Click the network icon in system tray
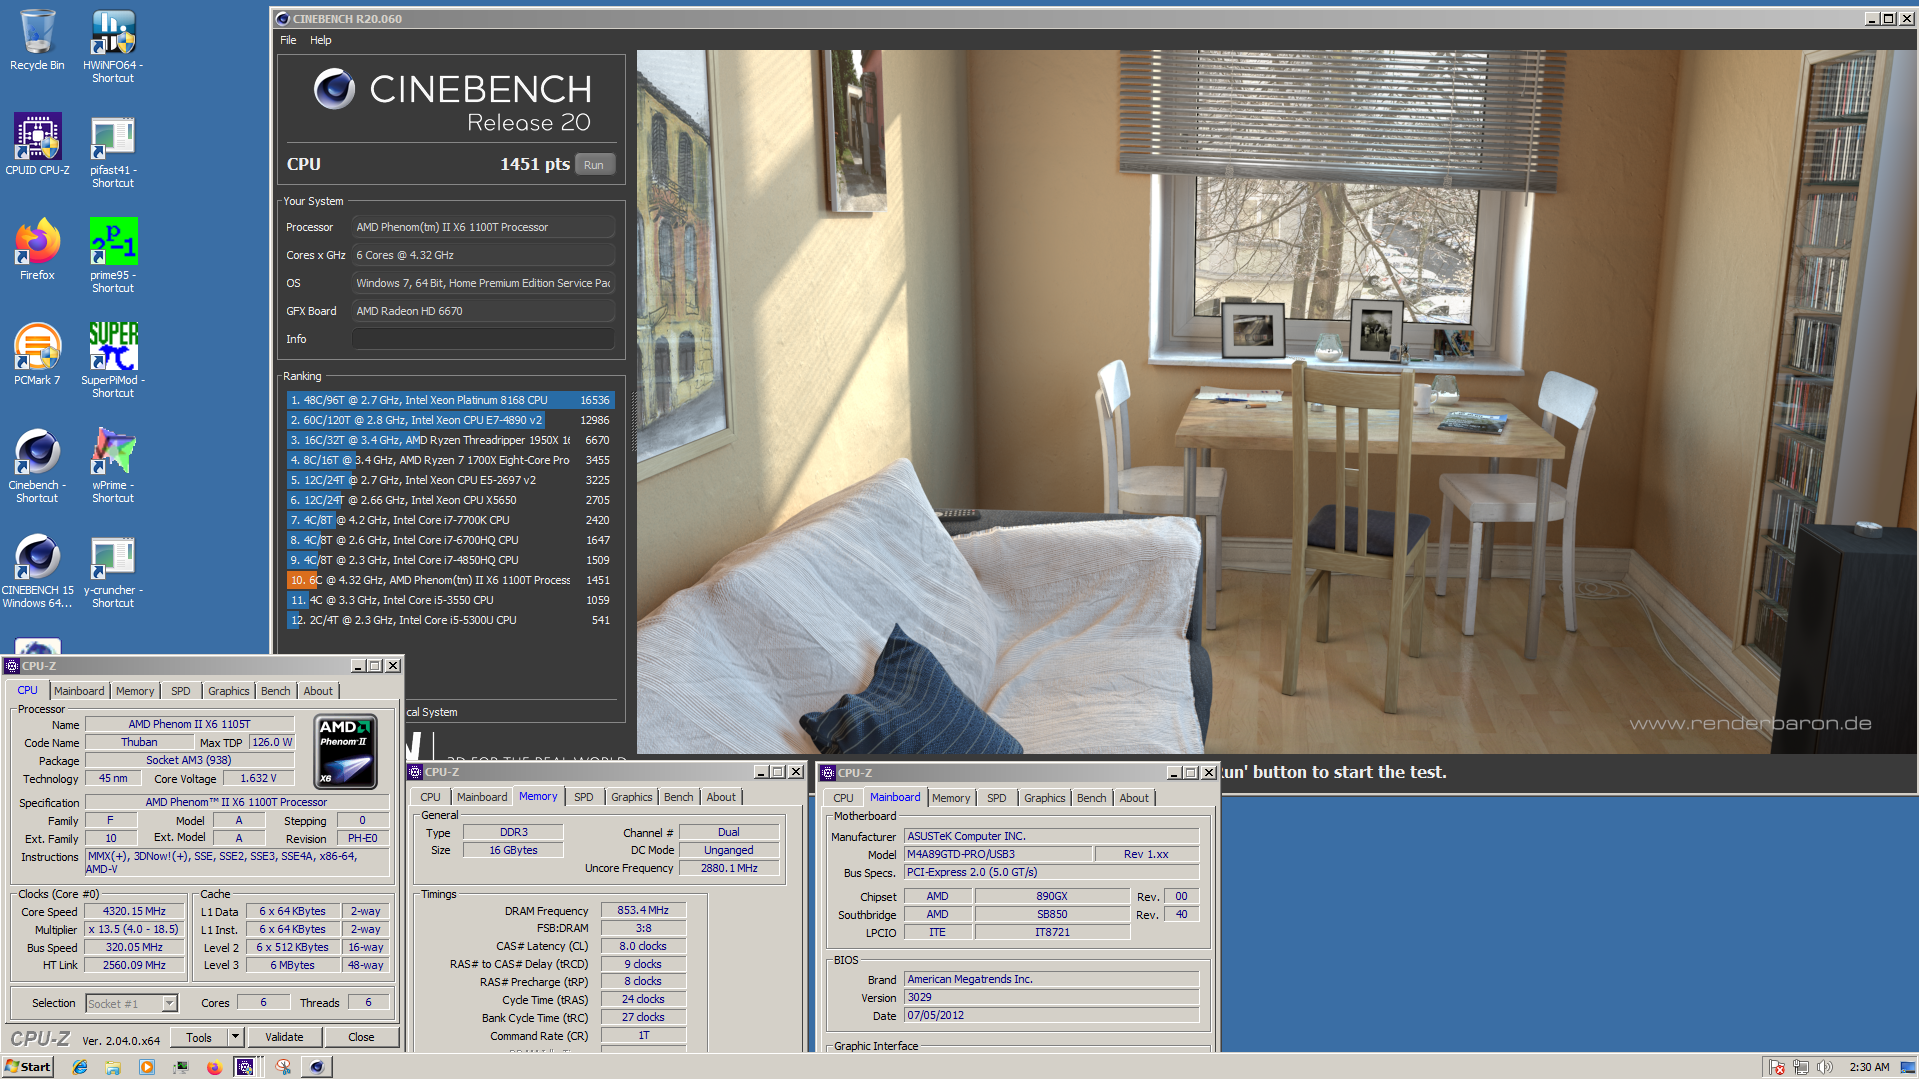Image resolution: width=1919 pixels, height=1079 pixels. 1801,1067
